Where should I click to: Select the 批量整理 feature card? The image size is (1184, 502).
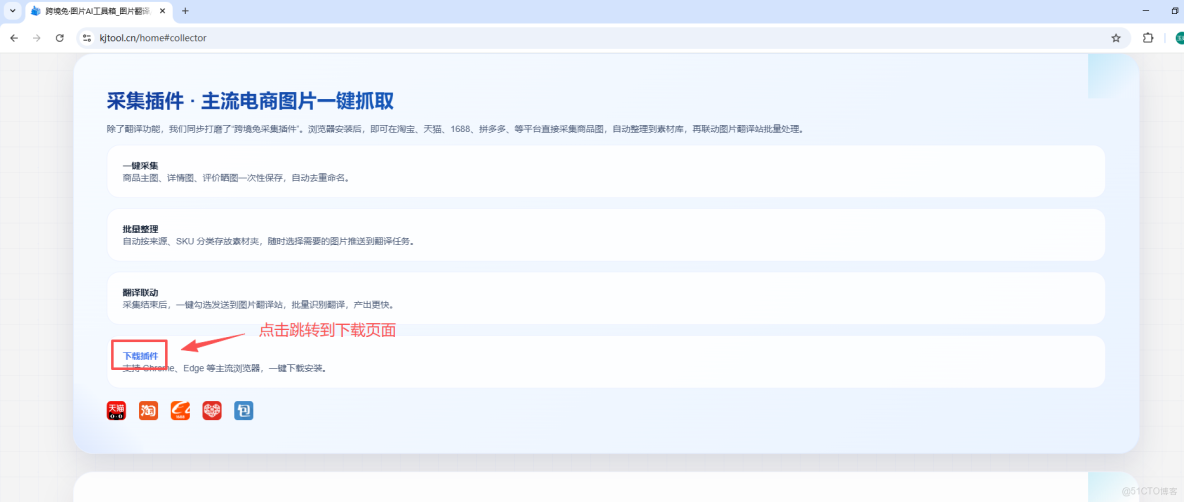coord(606,235)
